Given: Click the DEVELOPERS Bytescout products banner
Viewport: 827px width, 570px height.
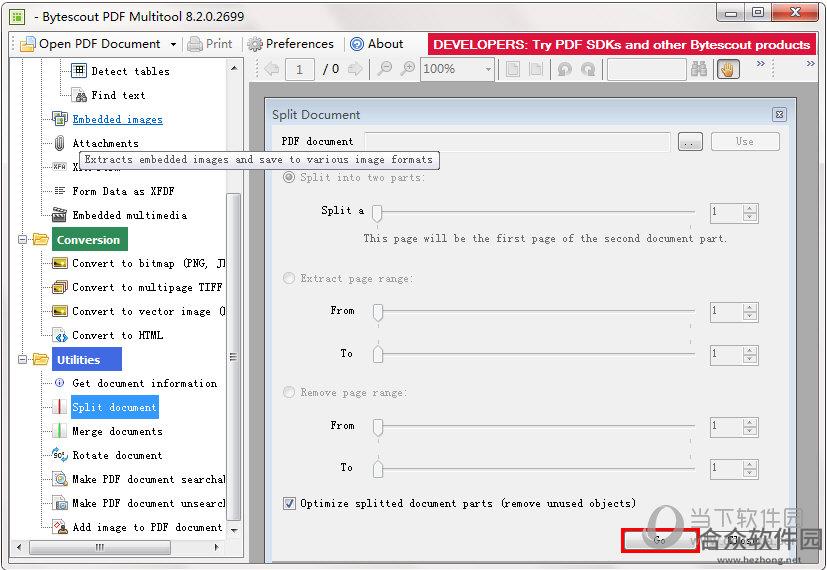Looking at the screenshot, I should click(x=621, y=45).
